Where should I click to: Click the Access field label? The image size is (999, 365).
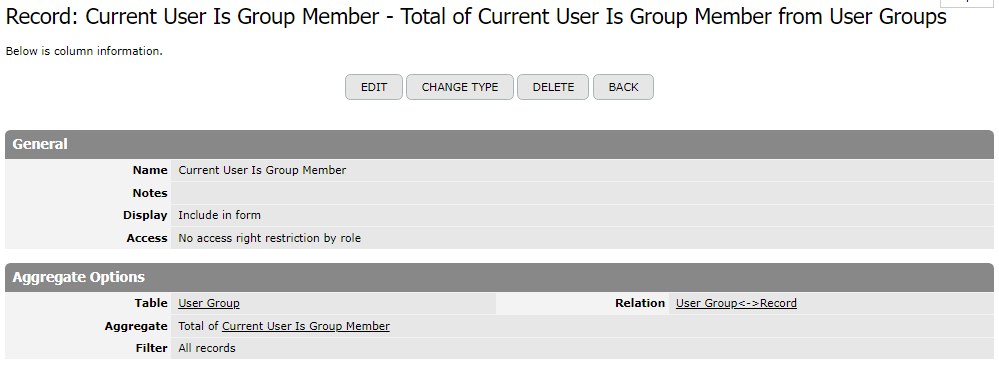[147, 238]
